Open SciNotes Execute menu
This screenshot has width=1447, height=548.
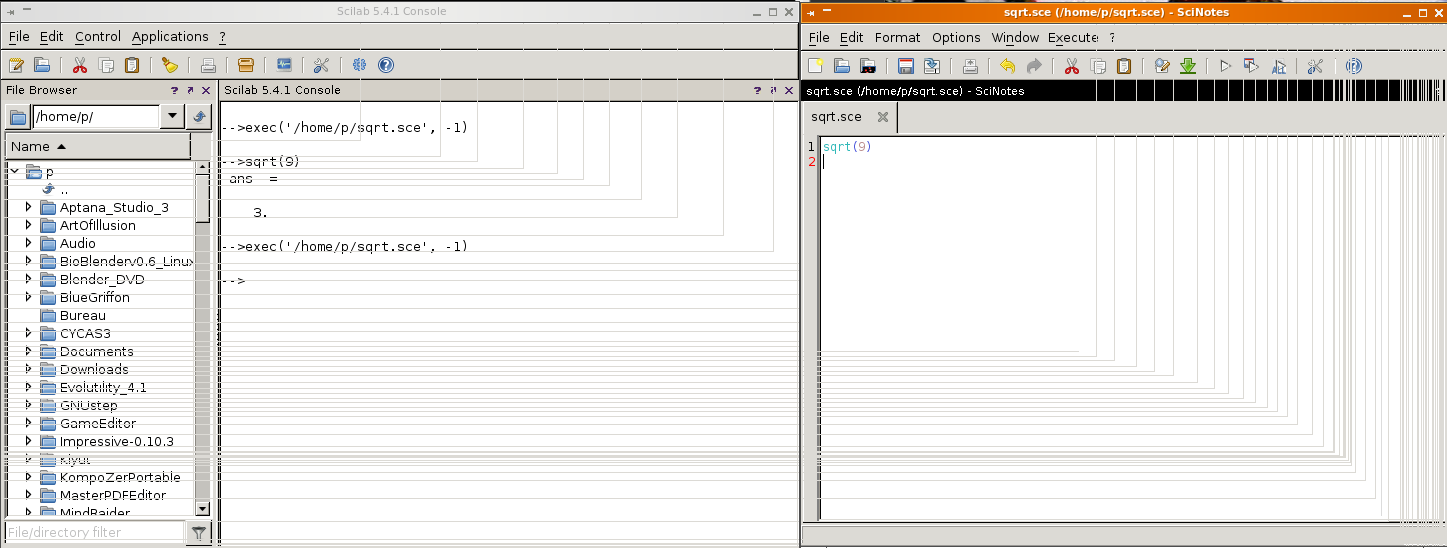[x=1073, y=37]
